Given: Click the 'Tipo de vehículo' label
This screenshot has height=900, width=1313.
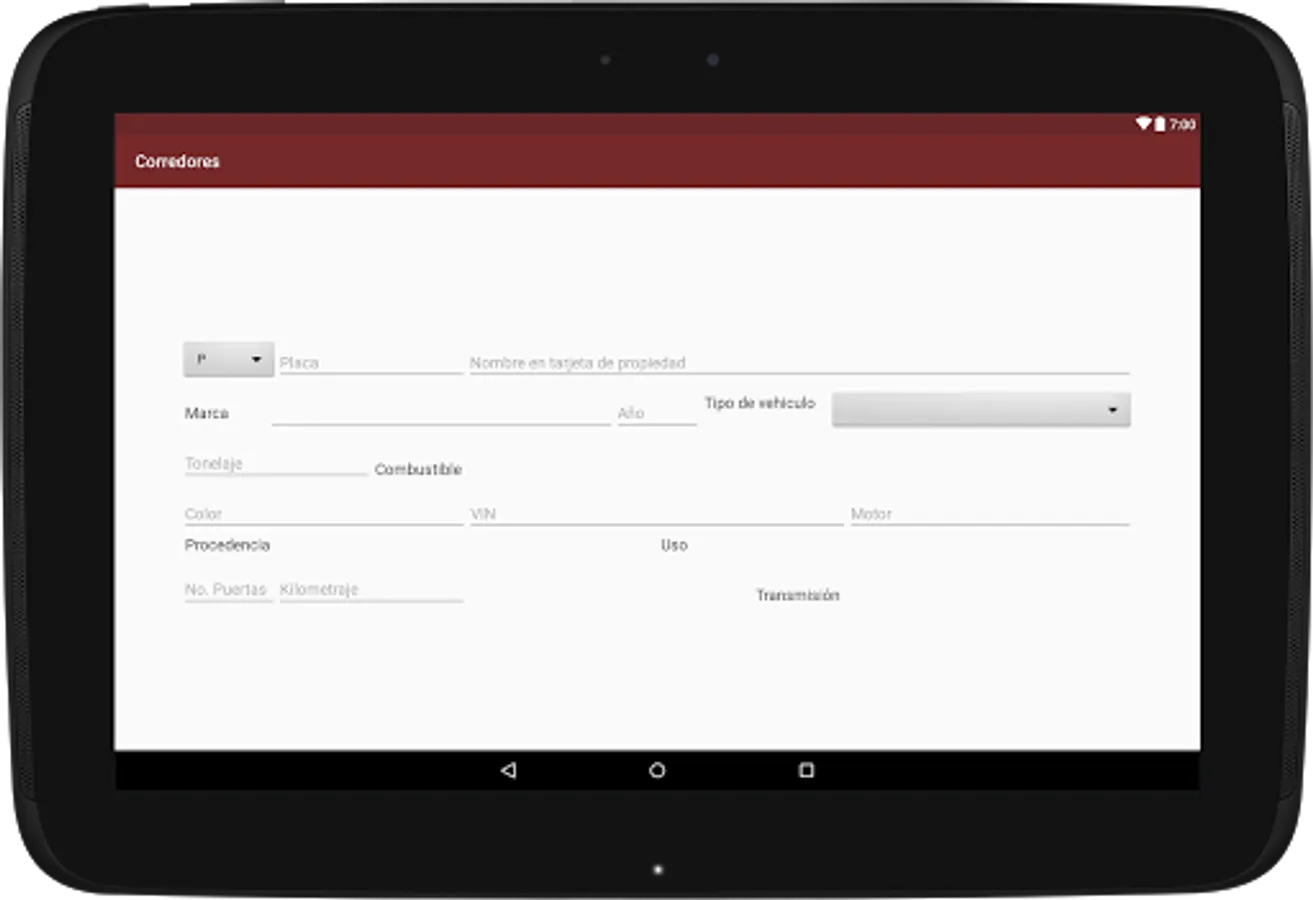Looking at the screenshot, I should 760,403.
